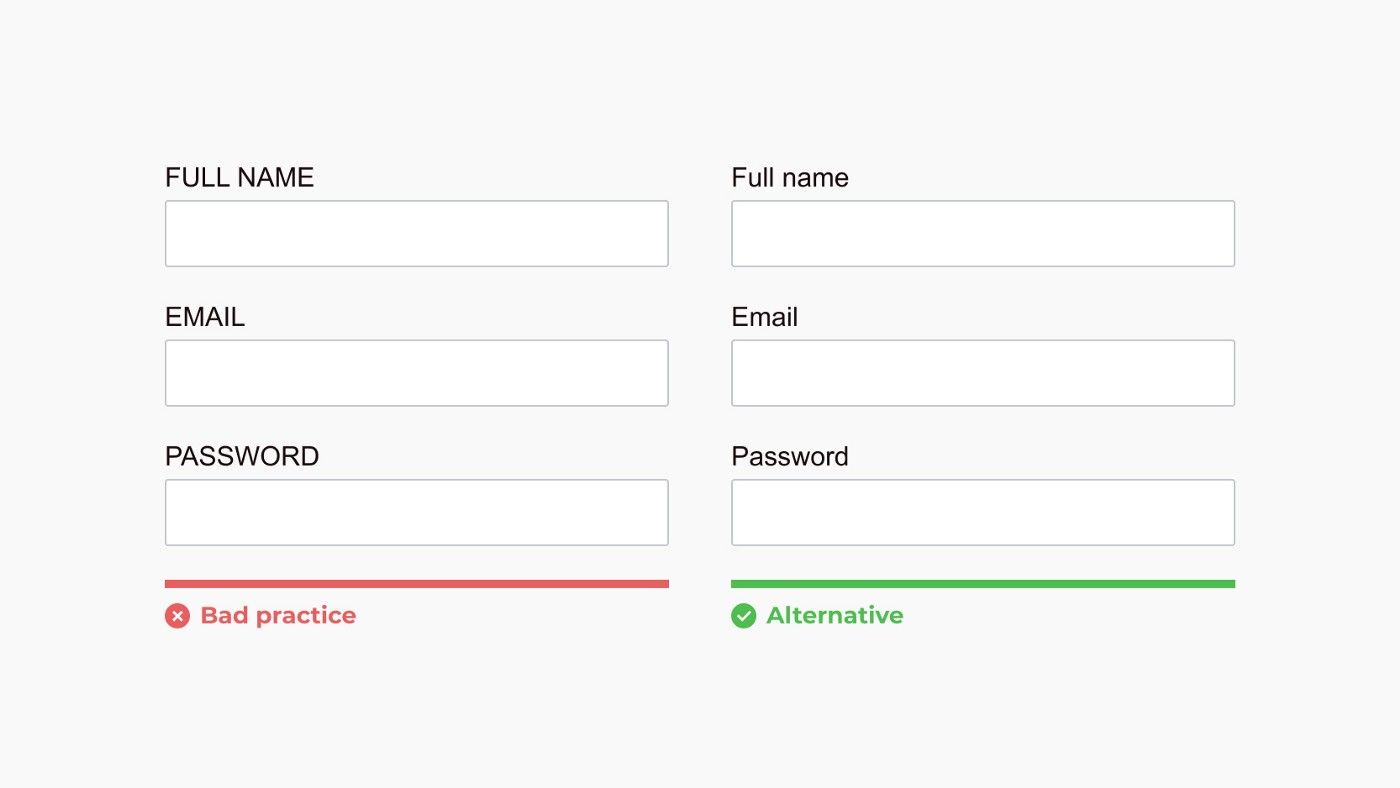Focus the uppercase FULL NAME input field

click(x=417, y=233)
